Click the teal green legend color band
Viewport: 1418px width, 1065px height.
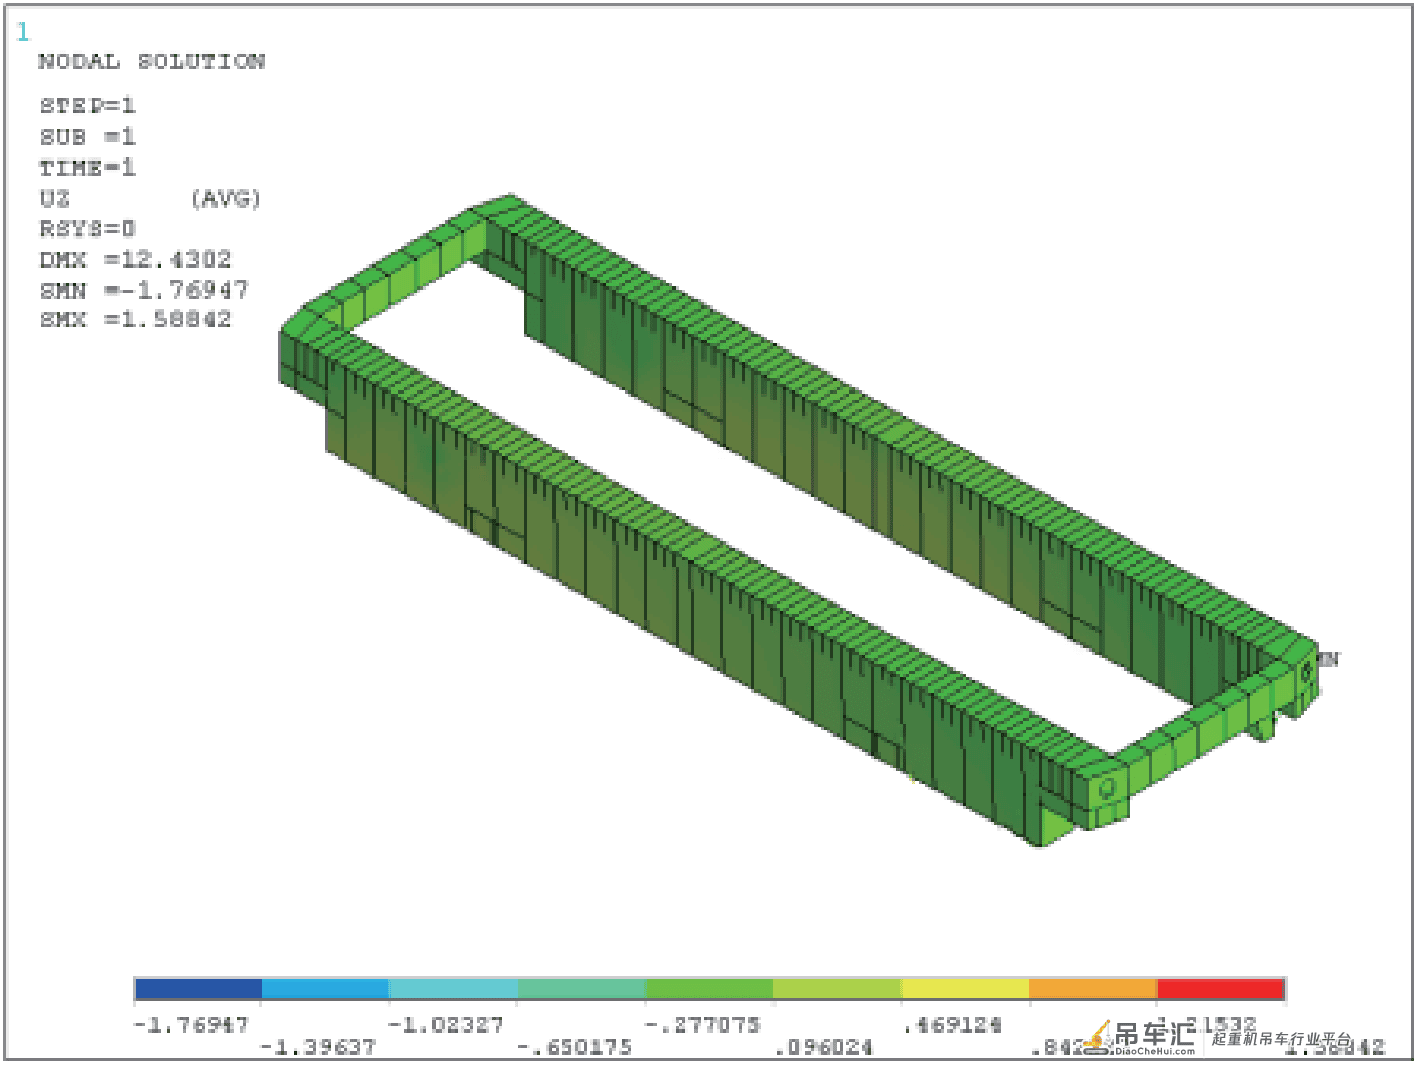581,989
